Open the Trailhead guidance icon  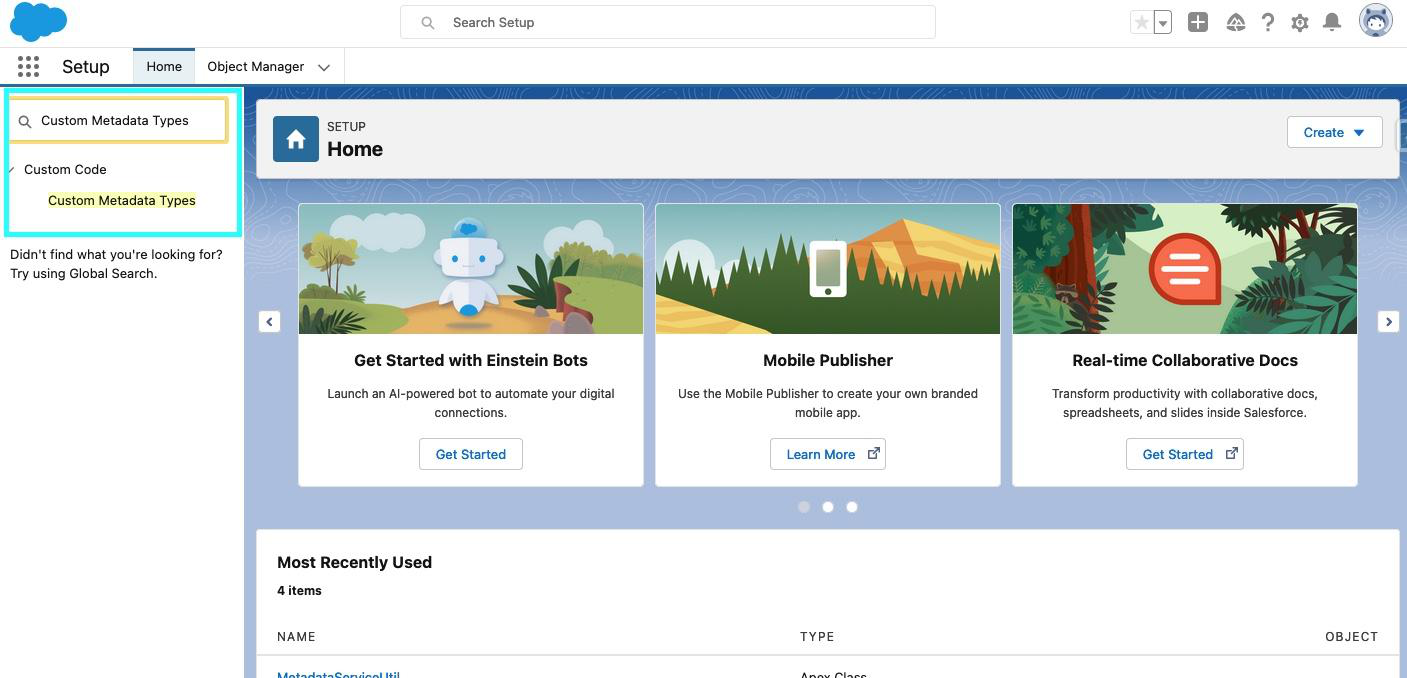pos(1235,22)
